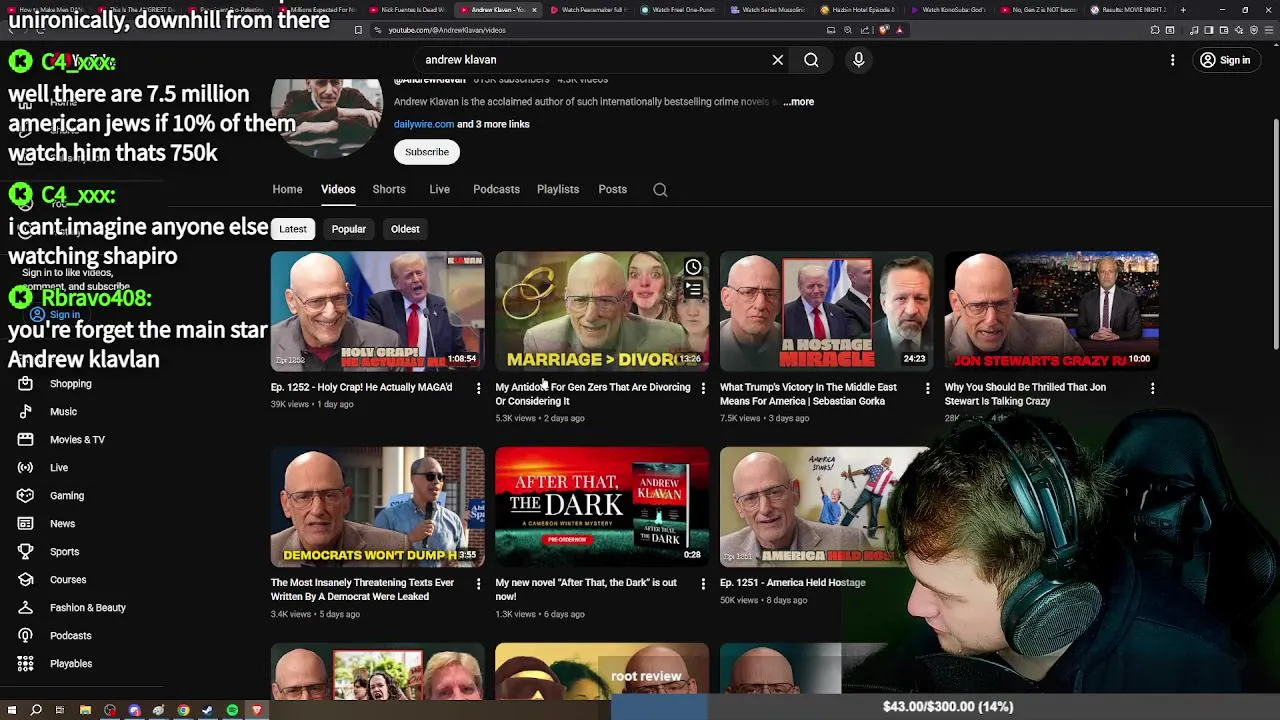Add Marriage video to queue icon
The height and width of the screenshot is (720, 1280).
pyautogui.click(x=693, y=290)
